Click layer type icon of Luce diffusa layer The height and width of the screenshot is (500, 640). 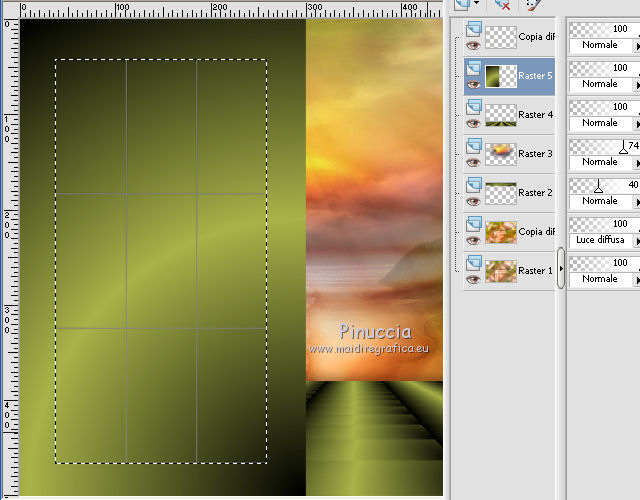(473, 224)
